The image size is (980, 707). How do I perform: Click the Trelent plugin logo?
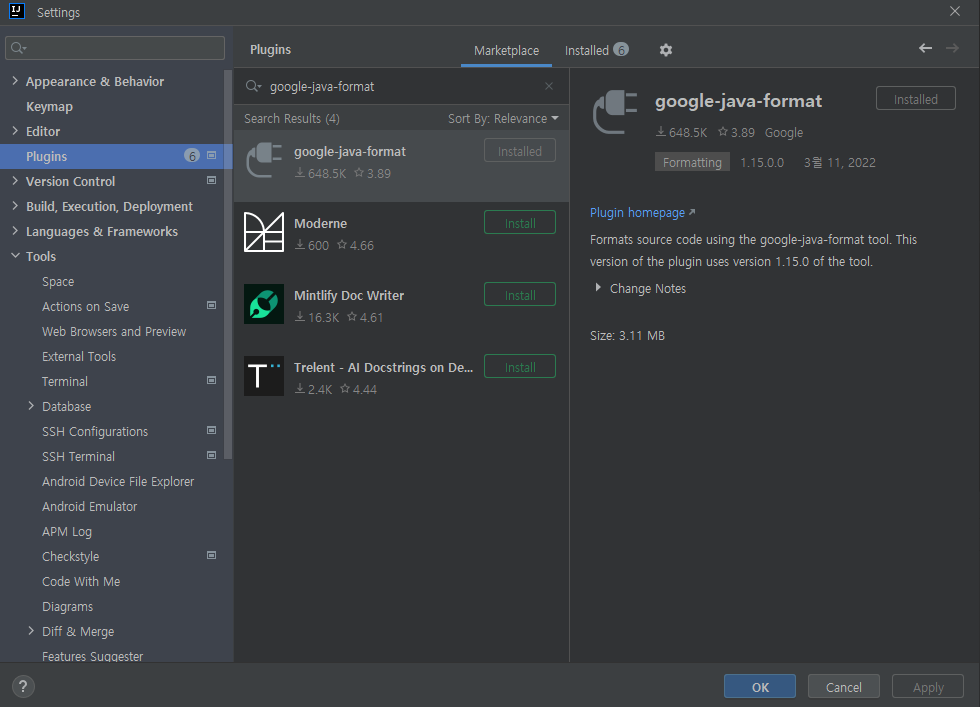(264, 375)
